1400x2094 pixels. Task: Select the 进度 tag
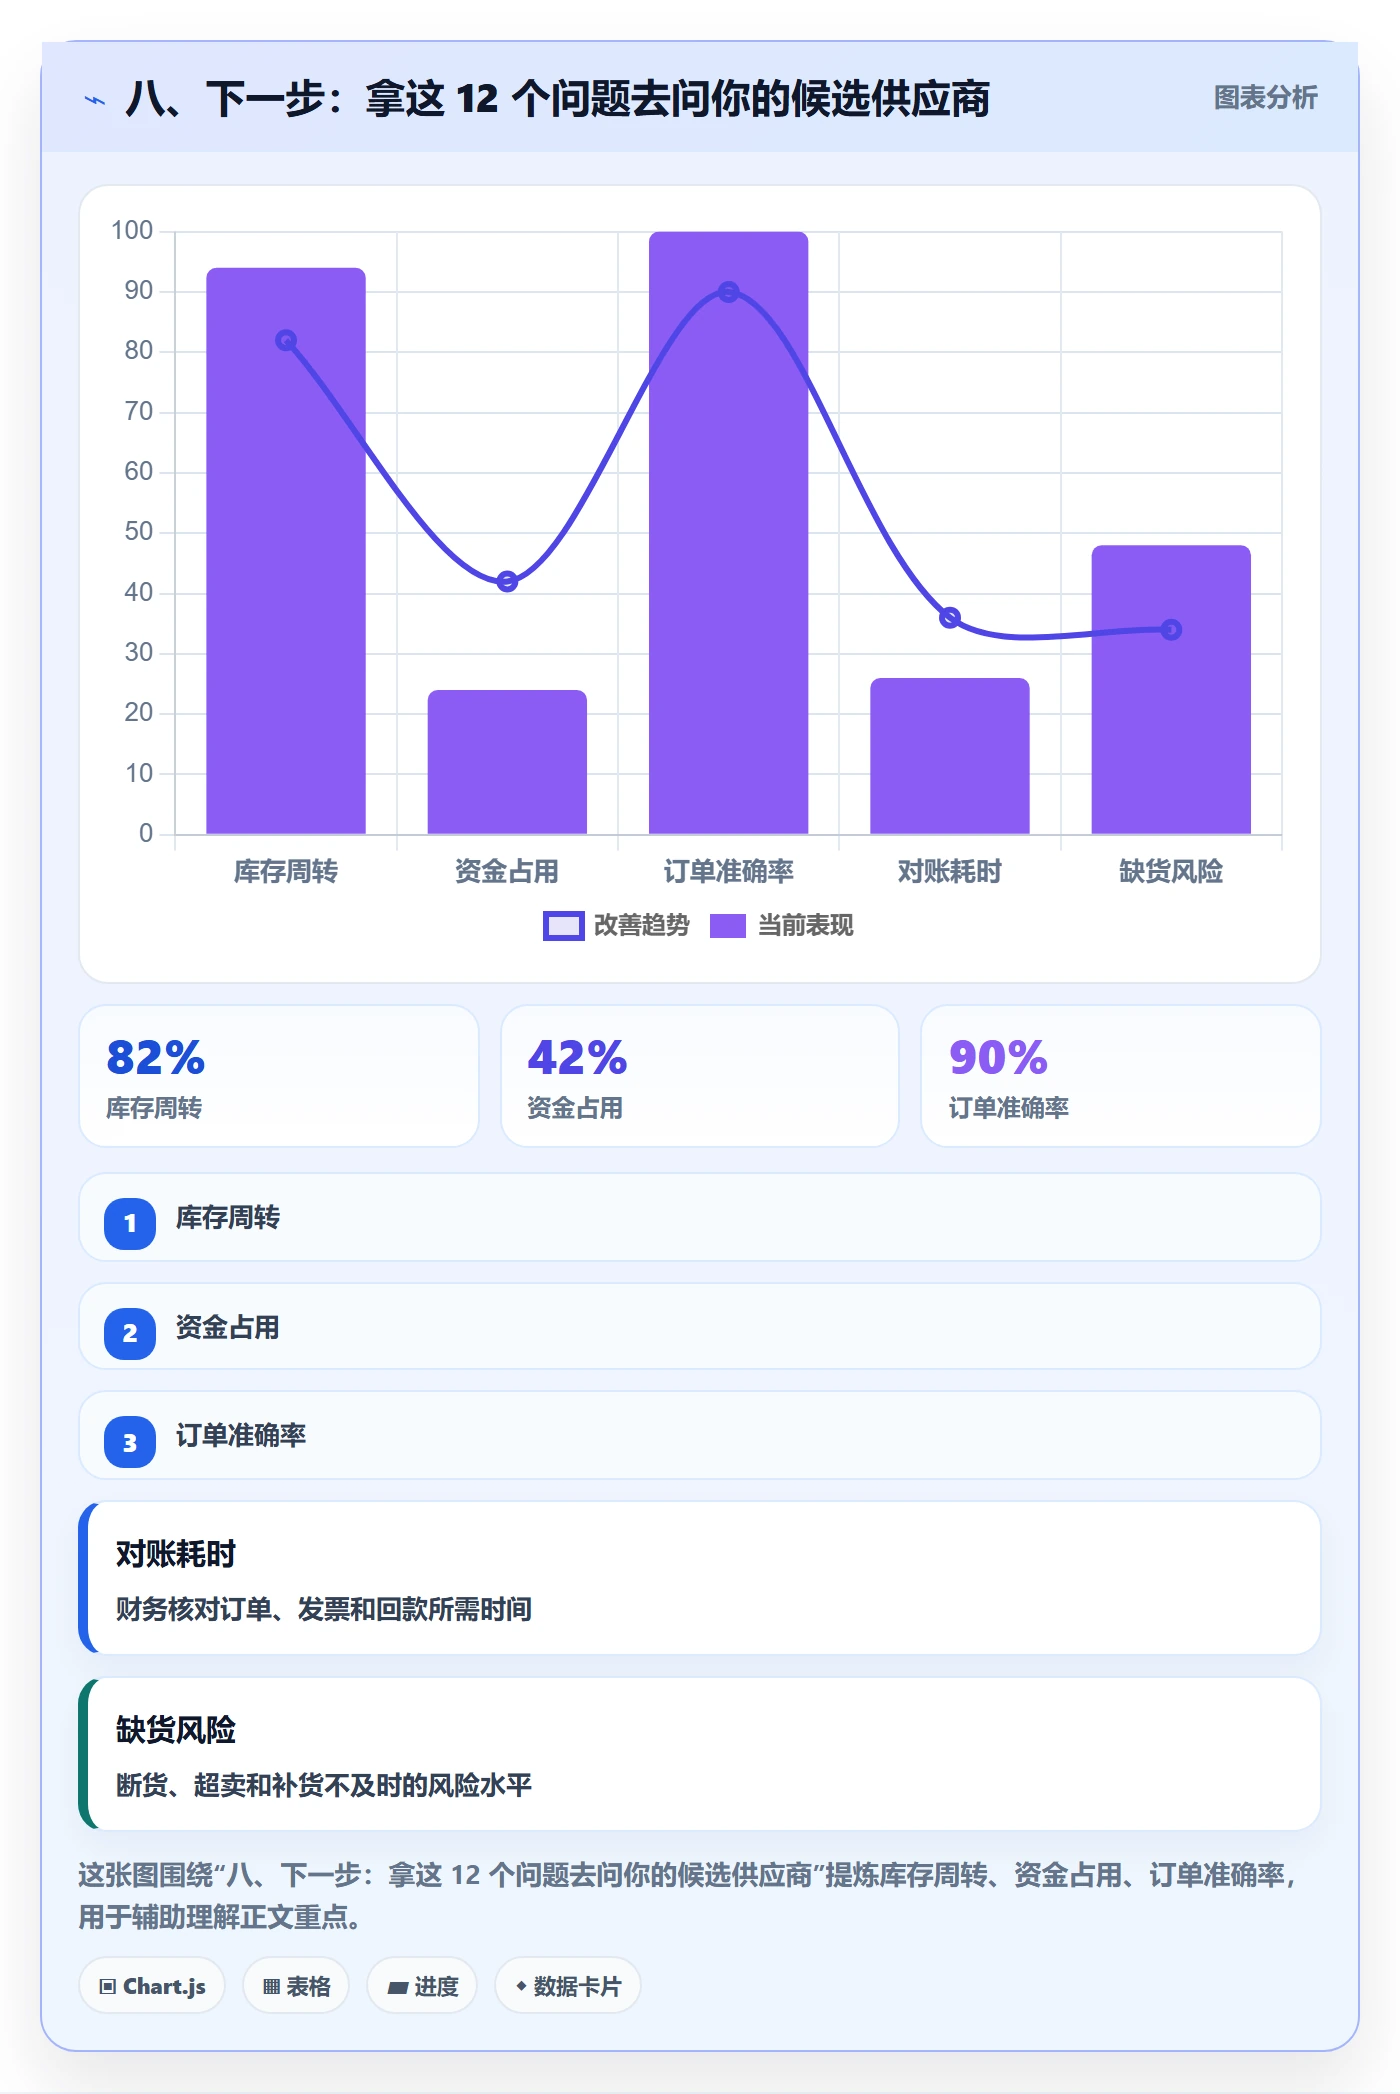[x=422, y=1986]
